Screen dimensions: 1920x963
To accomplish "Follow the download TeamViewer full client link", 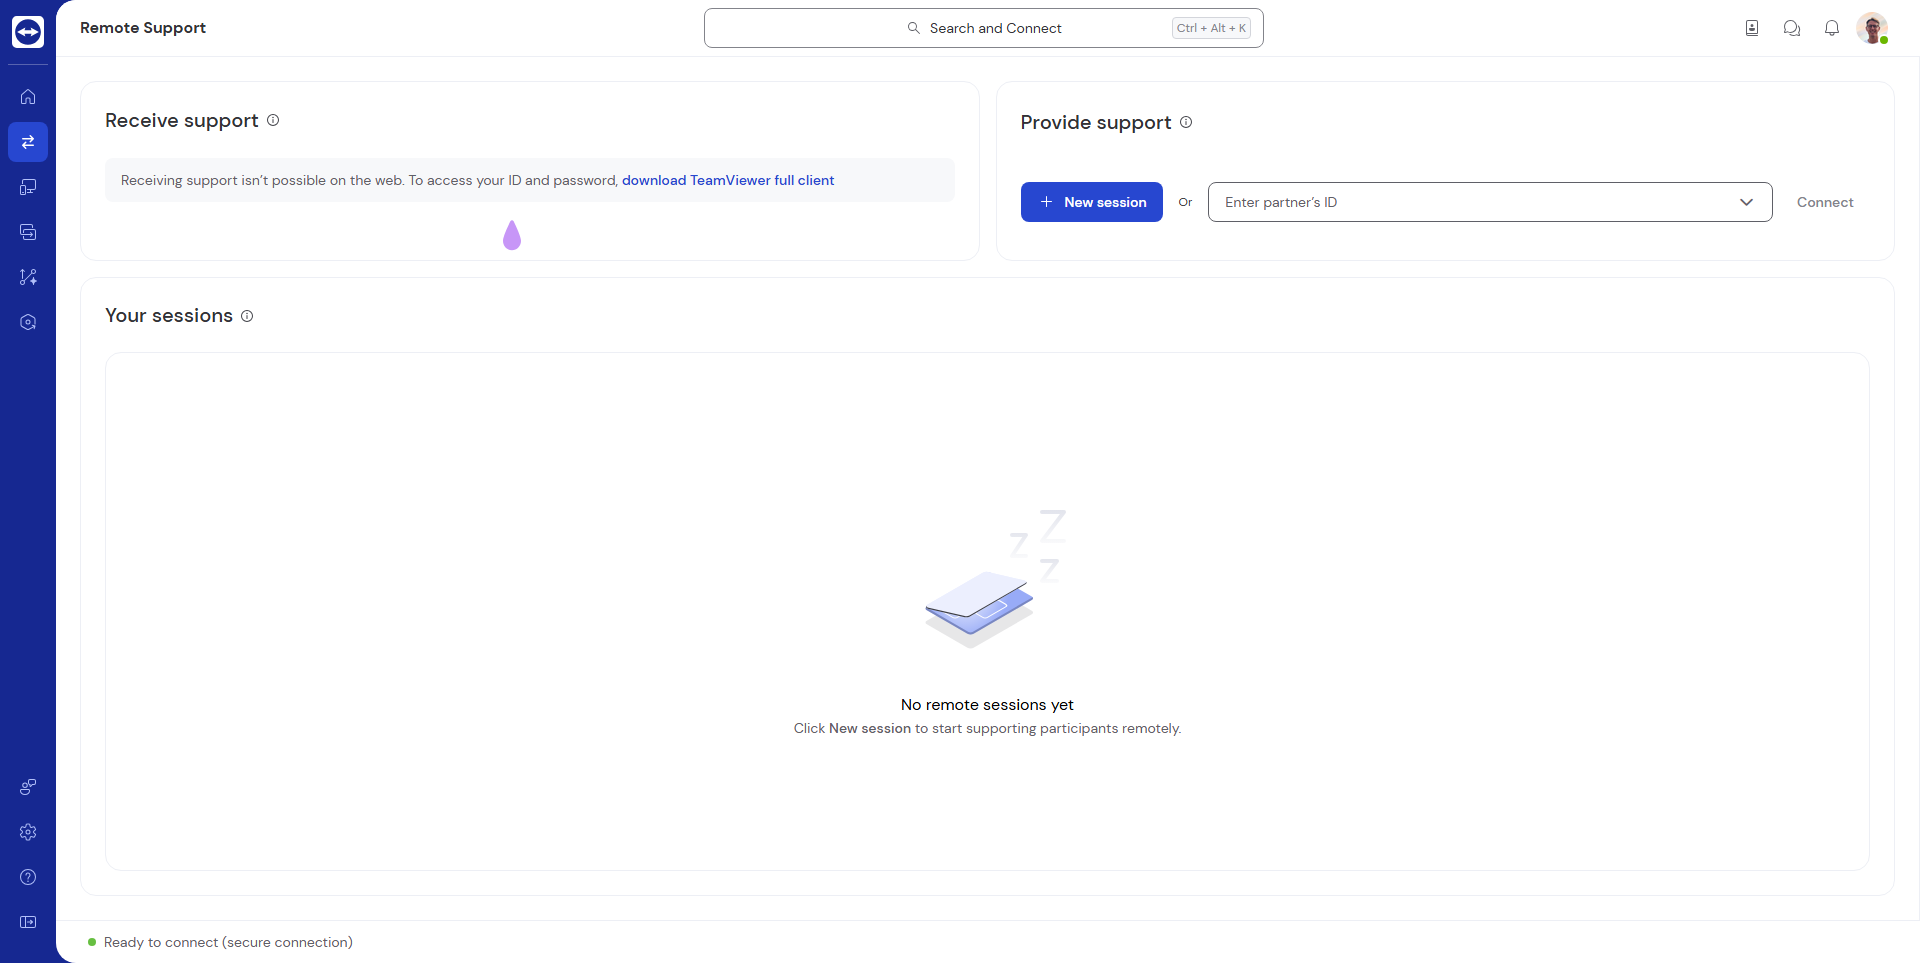I will pos(728,180).
